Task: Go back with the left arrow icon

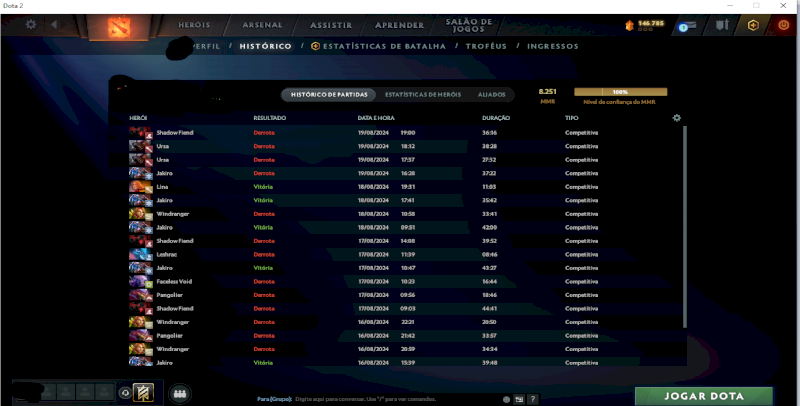Action: 54,24
